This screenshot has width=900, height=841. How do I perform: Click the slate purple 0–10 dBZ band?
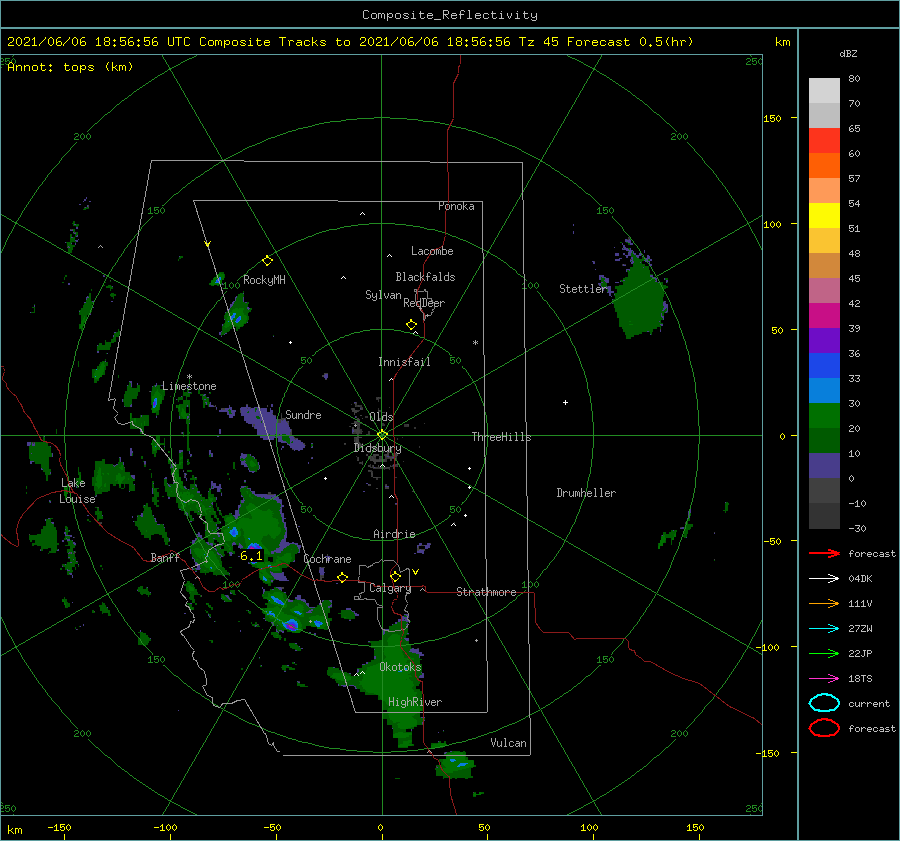pyautogui.click(x=824, y=466)
